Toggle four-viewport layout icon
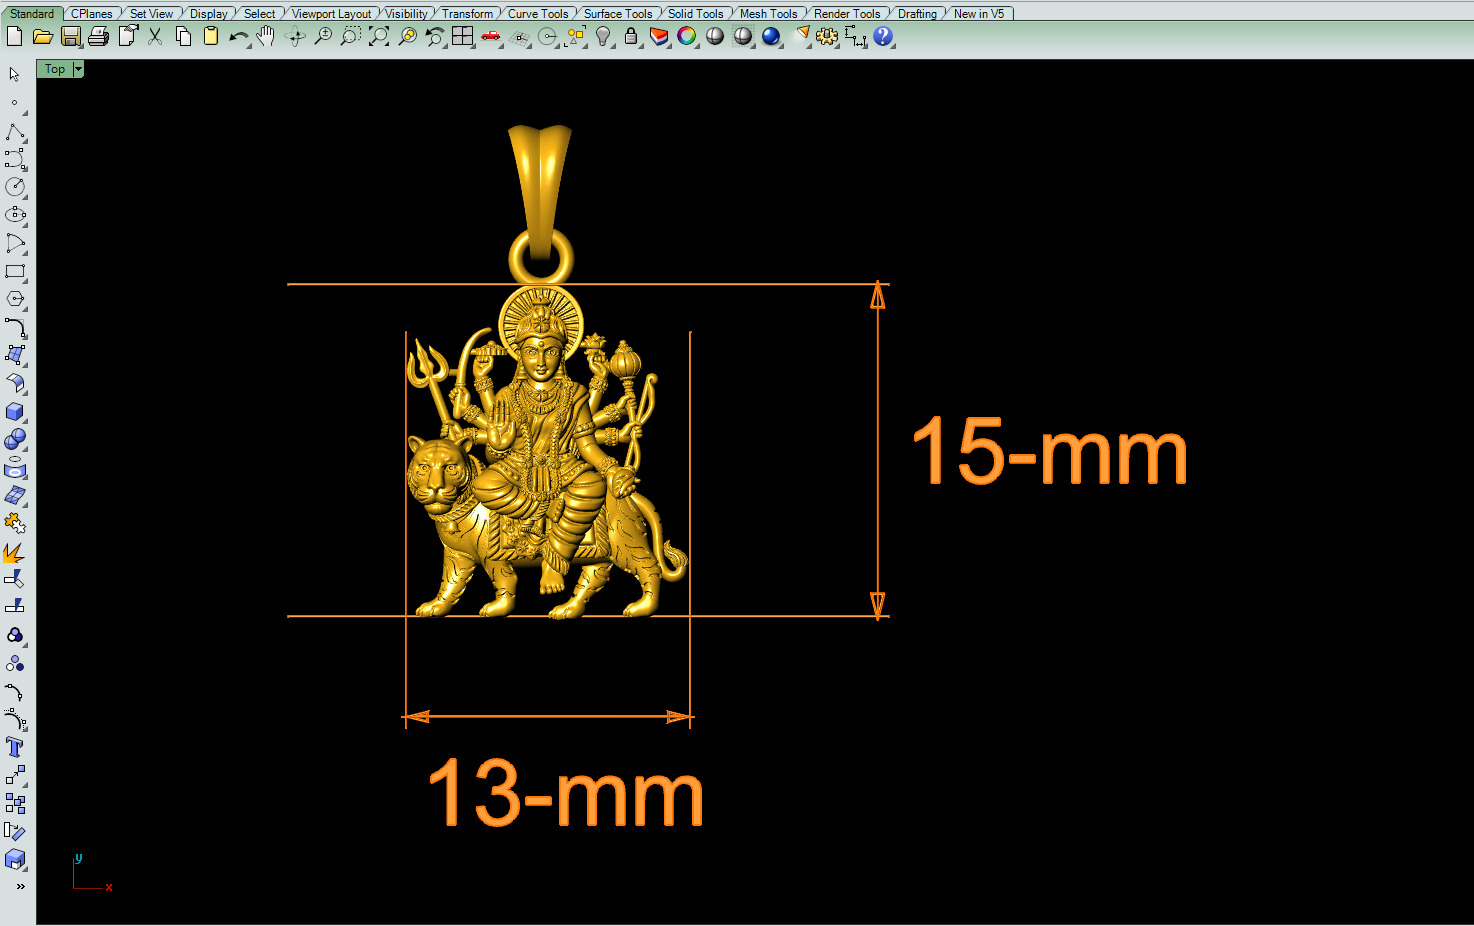Screen dimensions: 1474x926 [x=462, y=36]
